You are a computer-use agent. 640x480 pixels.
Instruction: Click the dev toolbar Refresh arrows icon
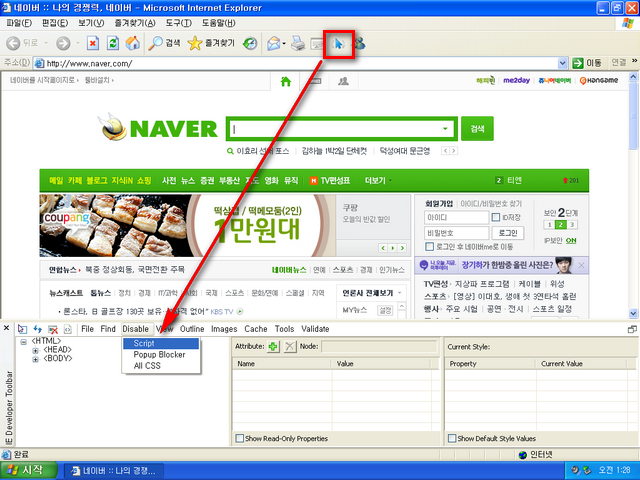[x=38, y=329]
